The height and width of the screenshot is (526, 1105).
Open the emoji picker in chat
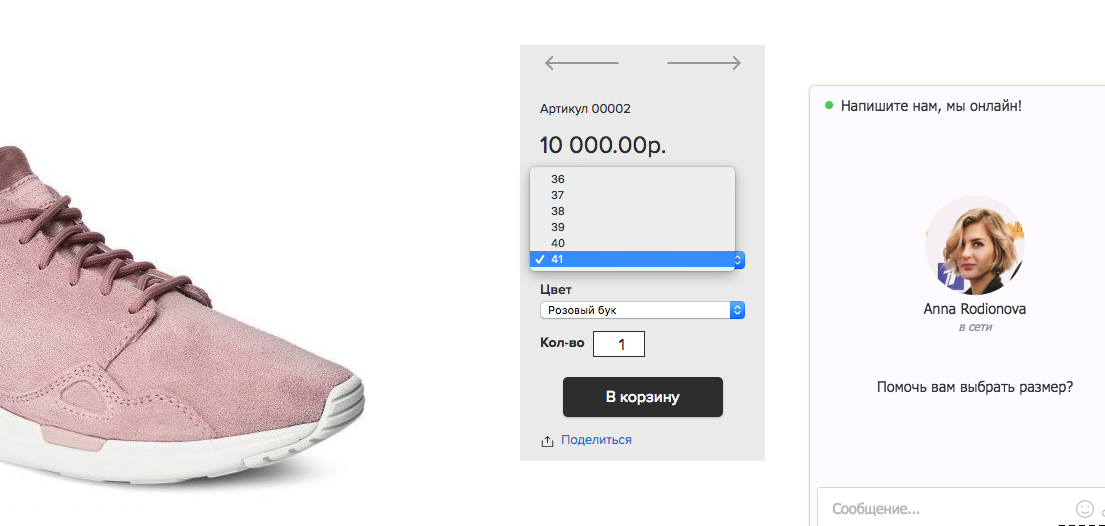pyautogui.click(x=1084, y=508)
